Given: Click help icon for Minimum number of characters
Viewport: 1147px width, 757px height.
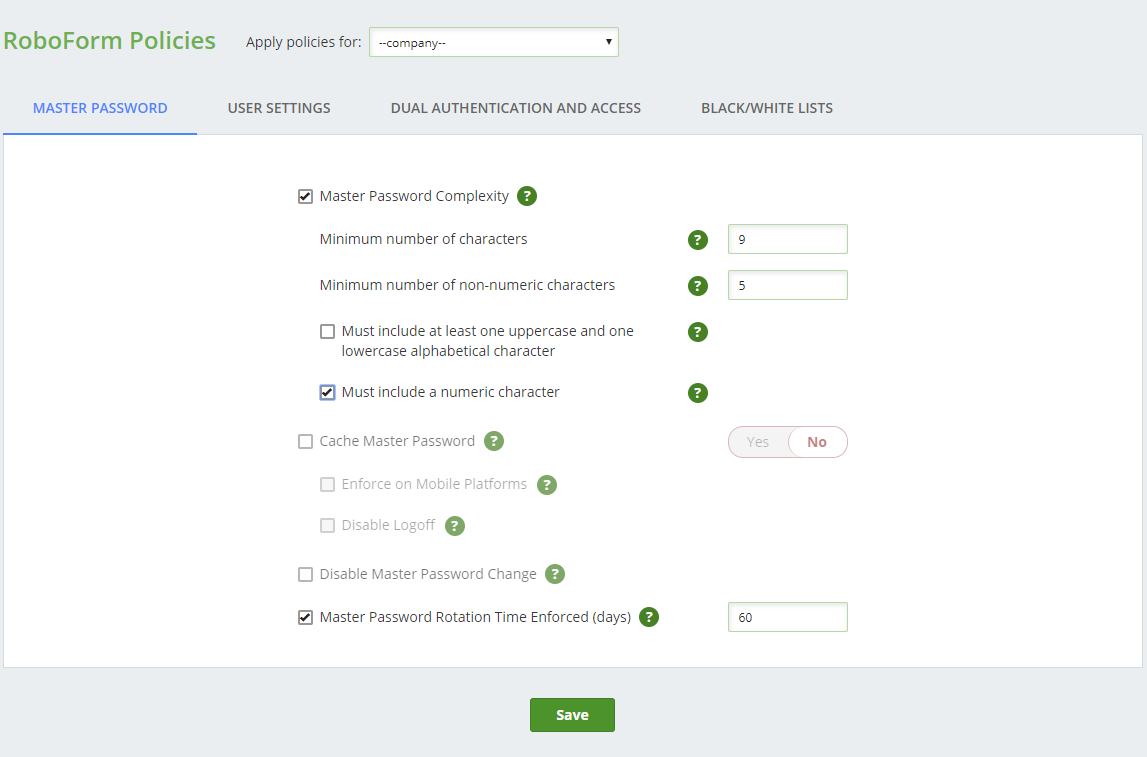Looking at the screenshot, I should pos(698,240).
